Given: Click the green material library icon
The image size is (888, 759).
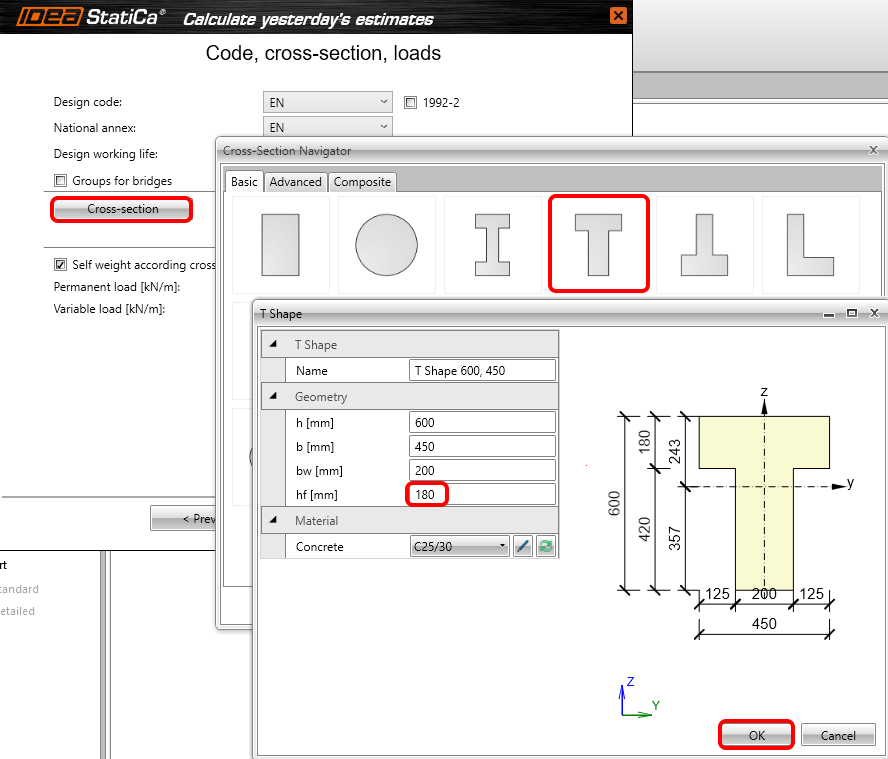Looking at the screenshot, I should tap(545, 547).
